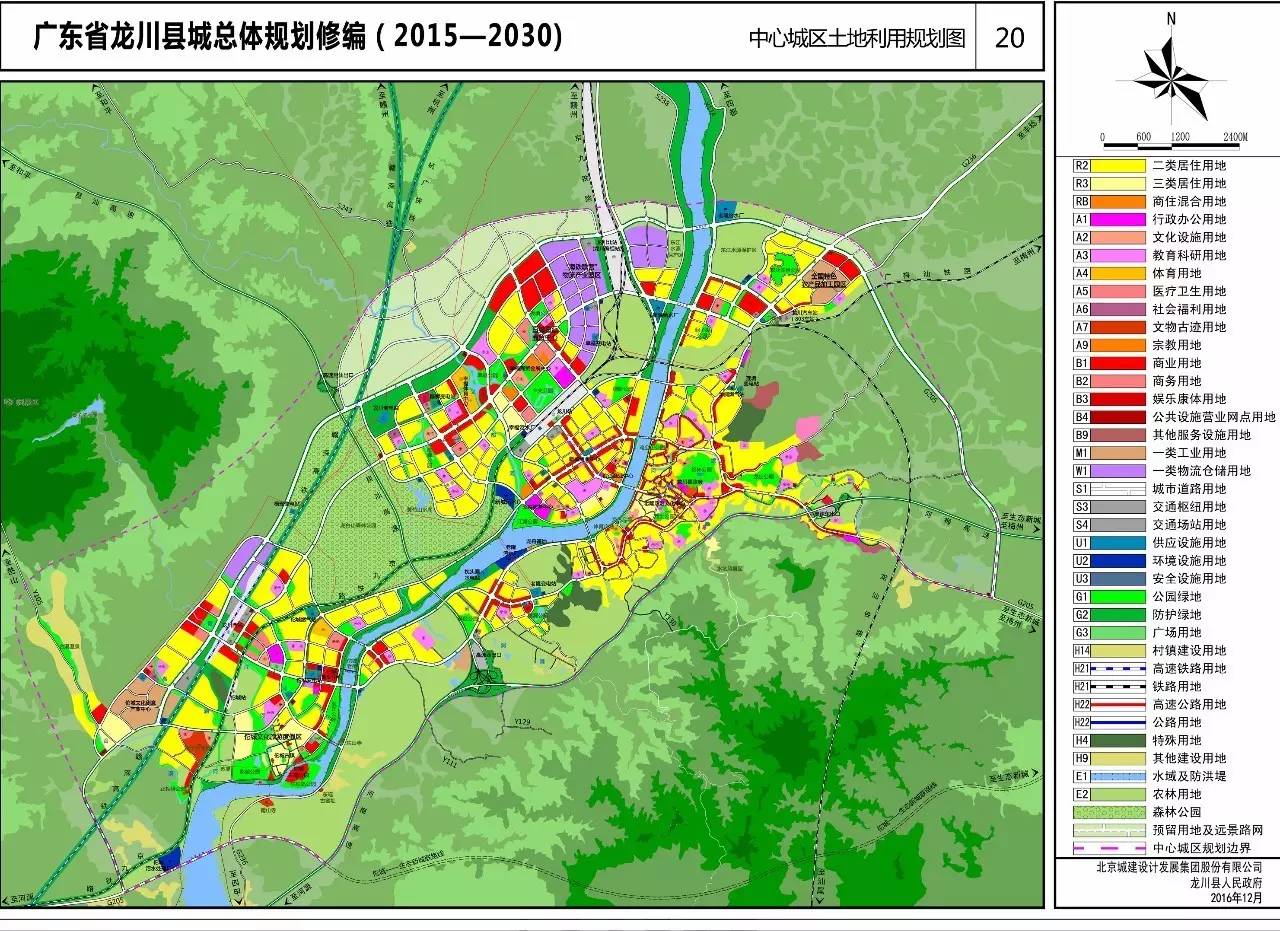Select the S3 交通枢纽用地 gray swatch
This screenshot has width=1280, height=931.
[x=1118, y=508]
